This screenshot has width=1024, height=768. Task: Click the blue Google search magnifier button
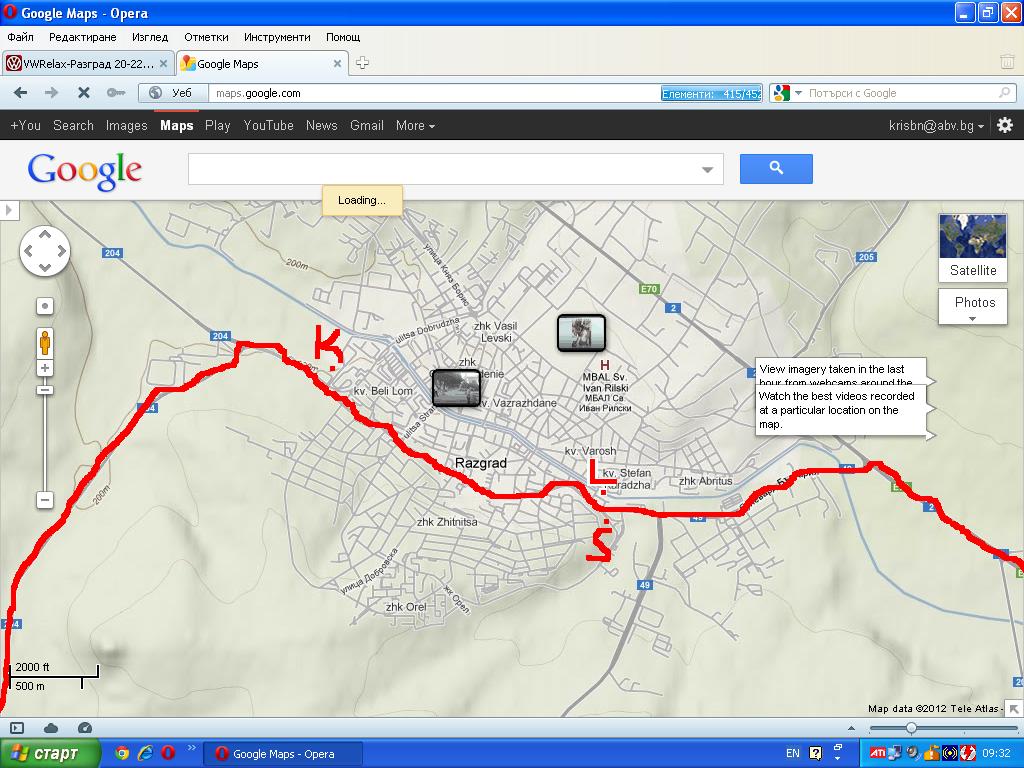pyautogui.click(x=776, y=169)
